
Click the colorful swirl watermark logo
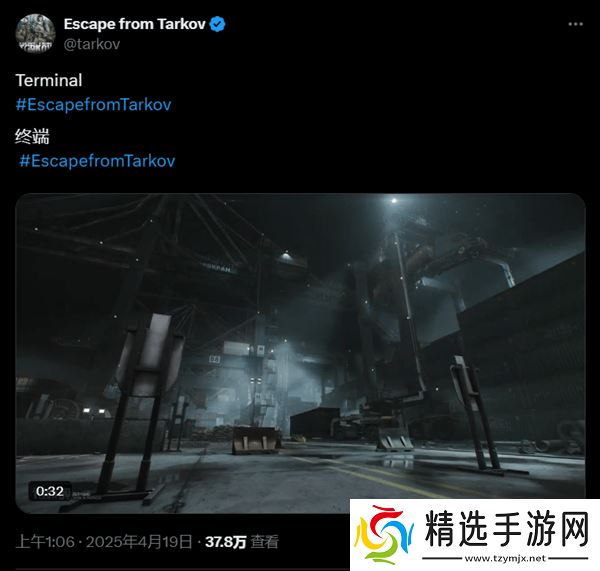384,535
